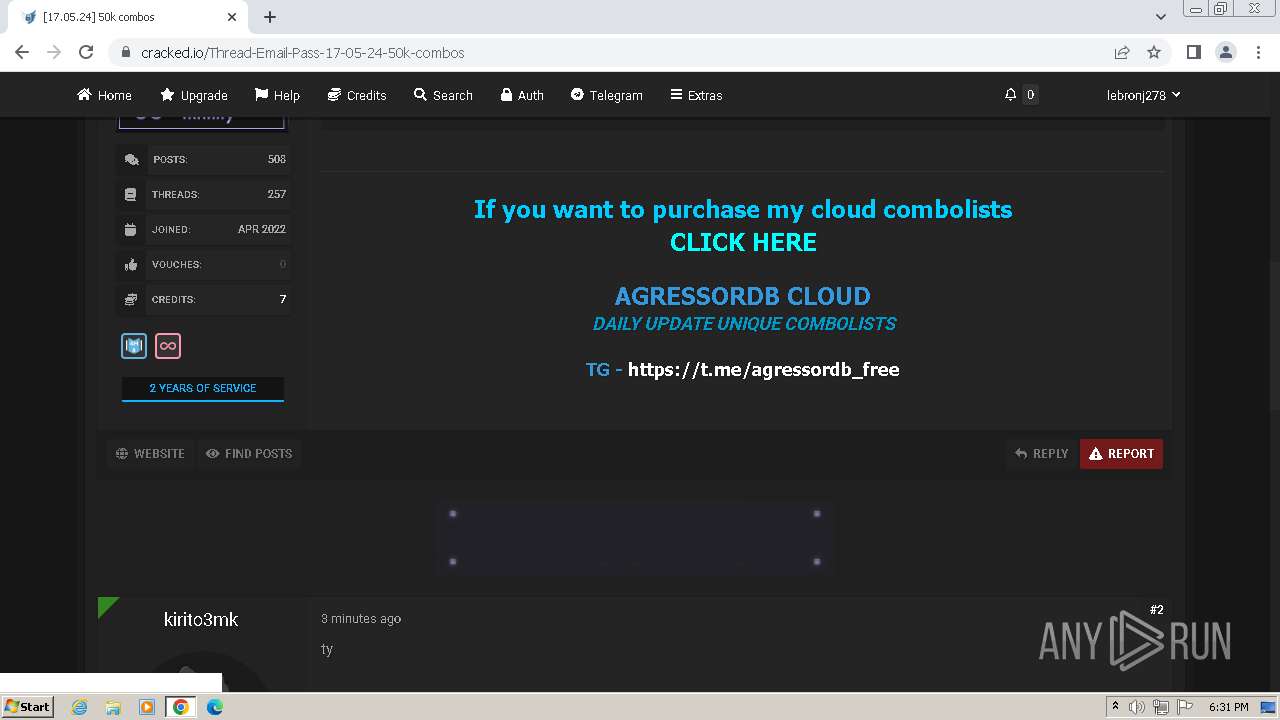This screenshot has height=720, width=1280.
Task: Launch Internet Explorer from taskbar
Action: 79,707
